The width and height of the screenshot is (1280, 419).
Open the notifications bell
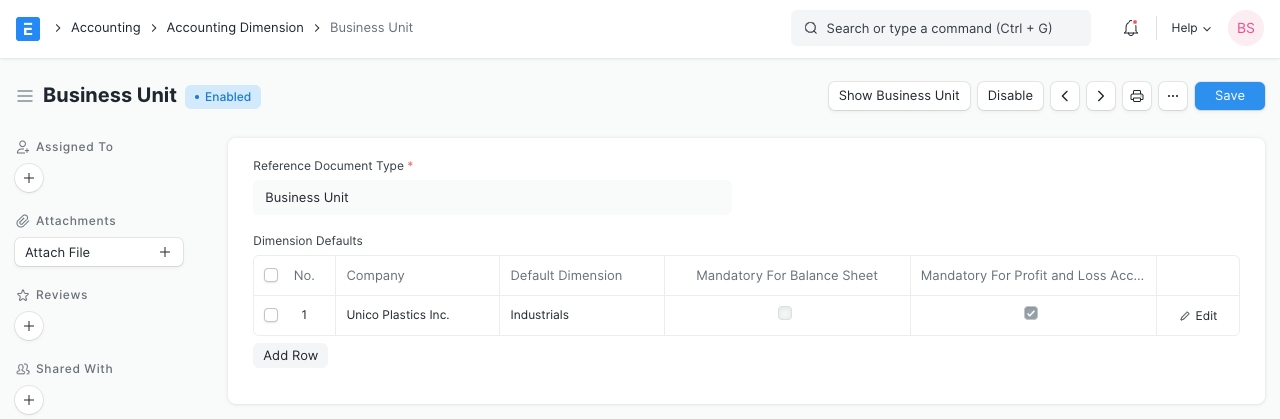[1131, 28]
